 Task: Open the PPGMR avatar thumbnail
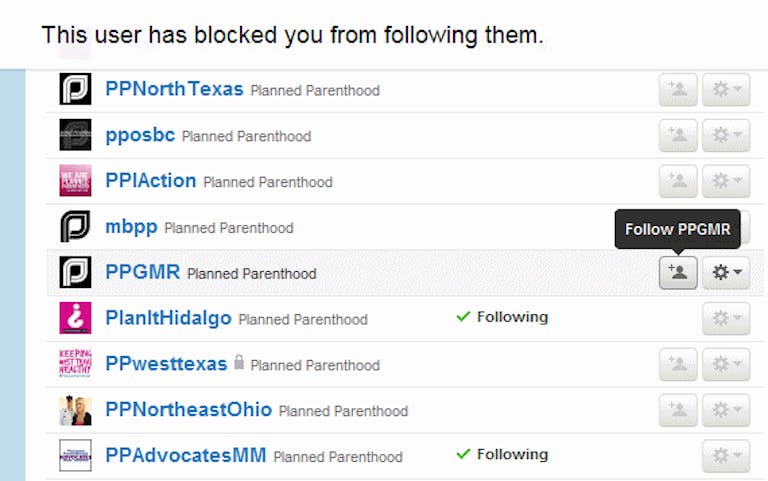(x=75, y=272)
